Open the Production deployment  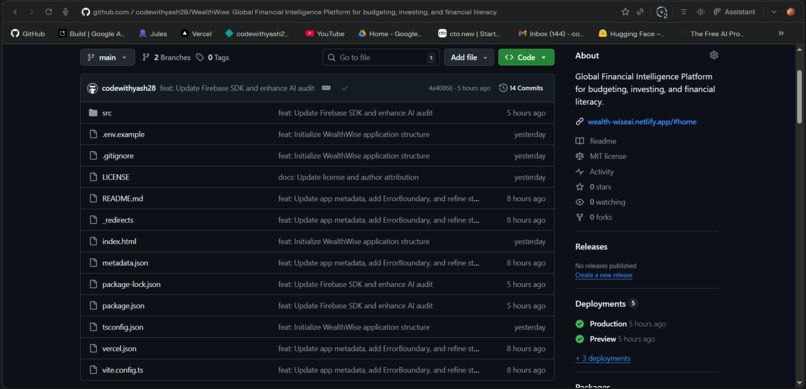pos(608,324)
